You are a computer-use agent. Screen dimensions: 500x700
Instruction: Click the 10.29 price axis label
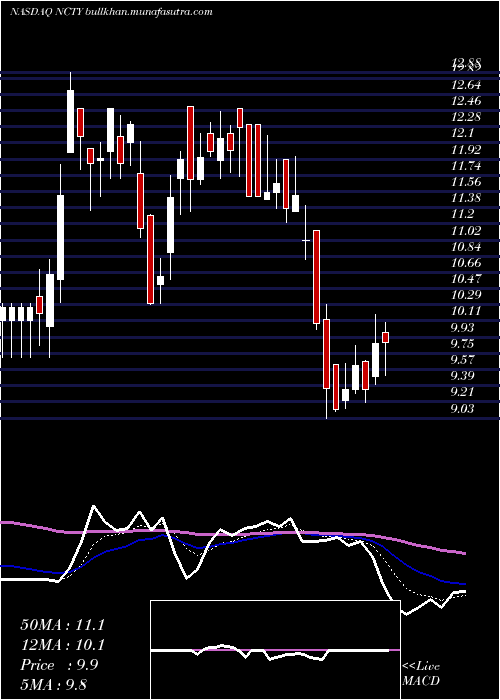tap(466, 295)
